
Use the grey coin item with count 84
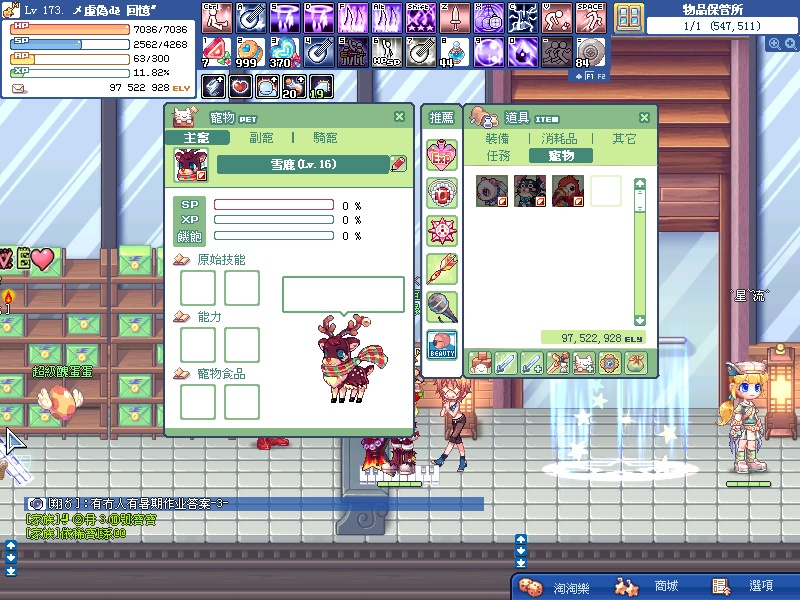592,52
